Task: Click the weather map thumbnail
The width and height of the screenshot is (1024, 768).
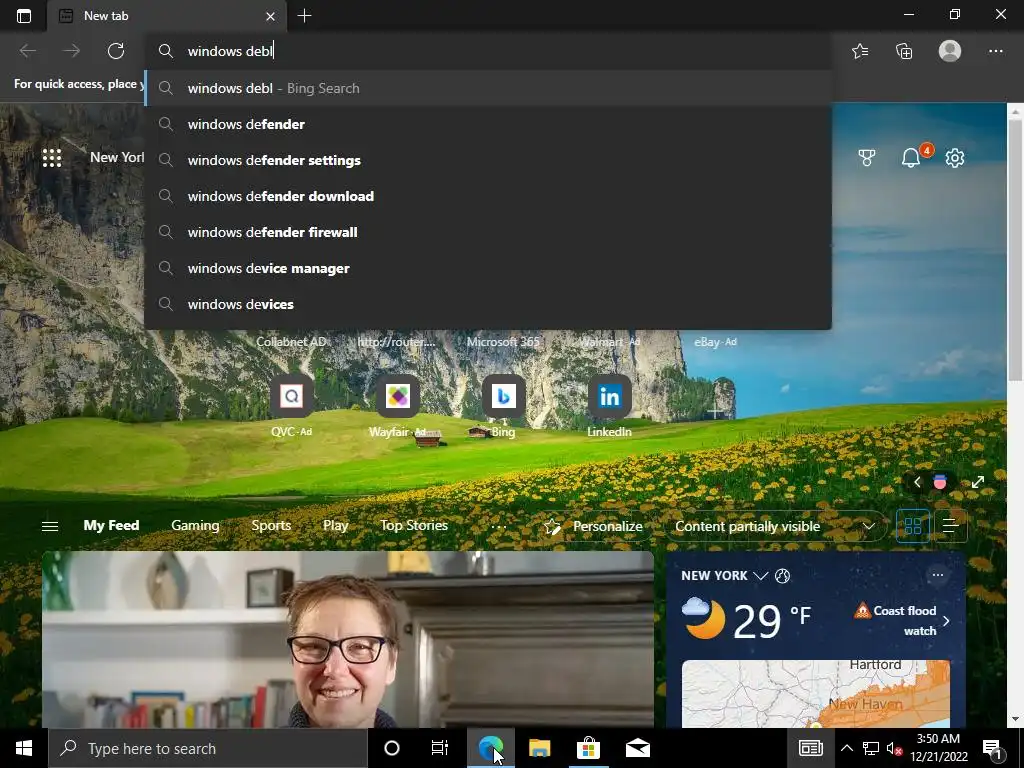Action: (x=816, y=694)
